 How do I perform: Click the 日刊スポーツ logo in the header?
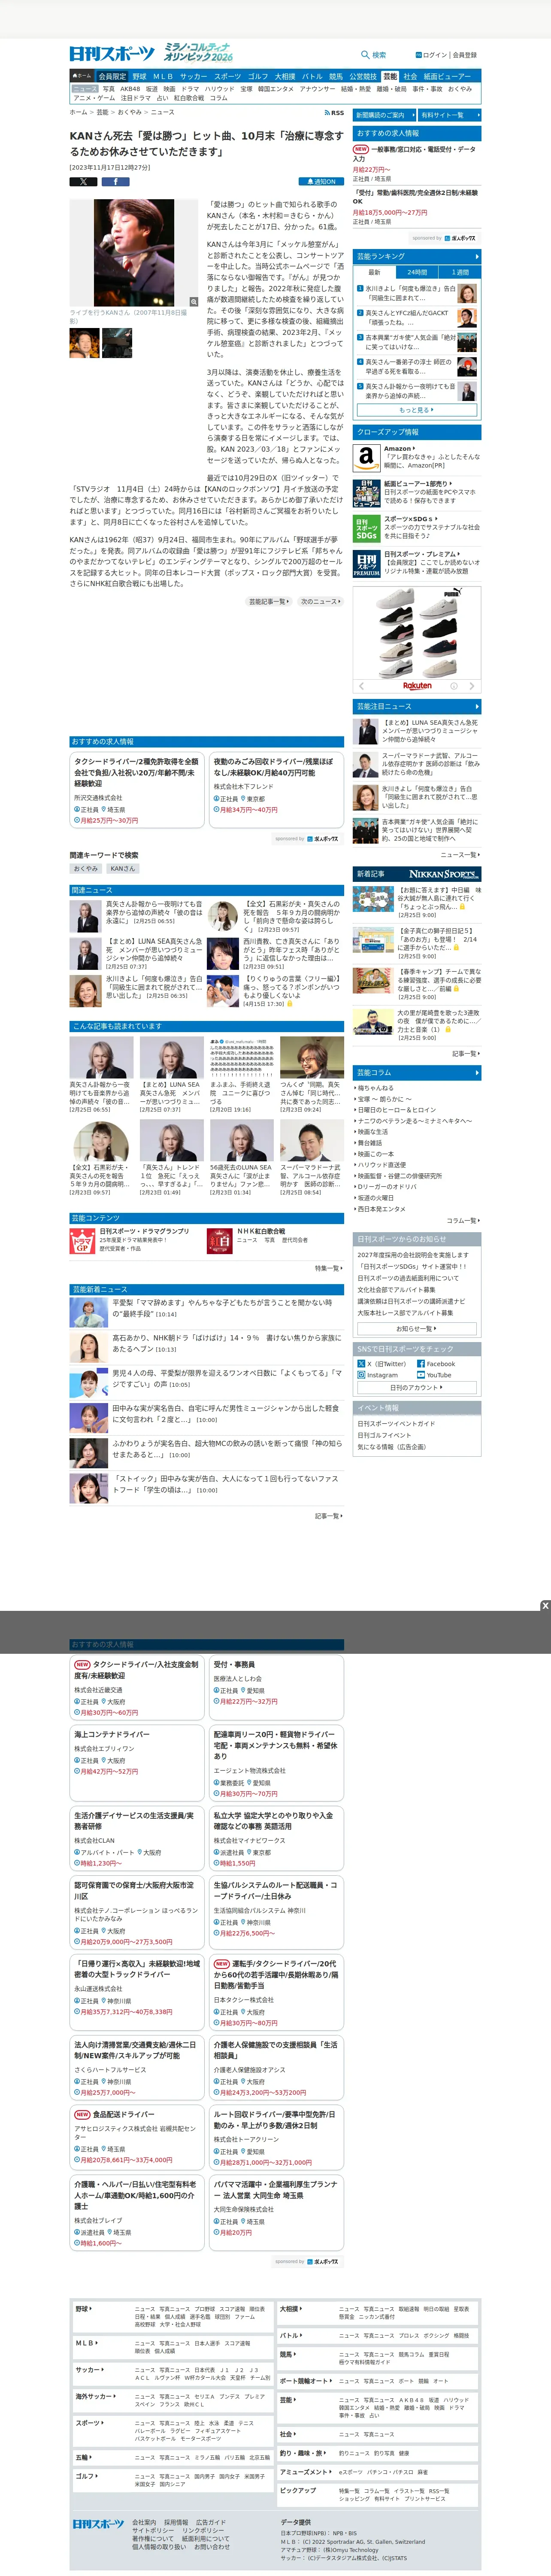pos(112,54)
